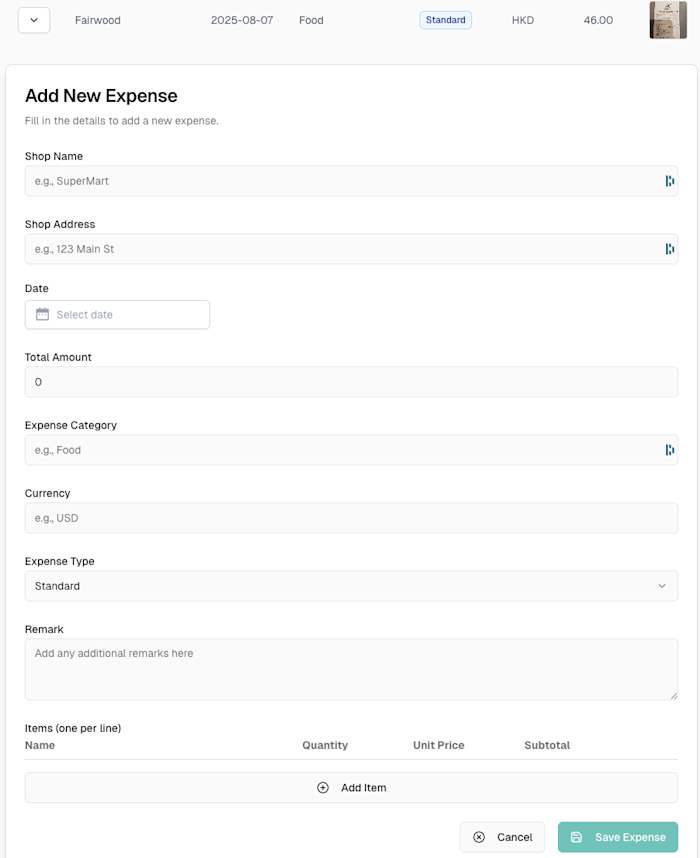Click the Cancel button
This screenshot has height=858, width=700.
pyautogui.click(x=502, y=837)
